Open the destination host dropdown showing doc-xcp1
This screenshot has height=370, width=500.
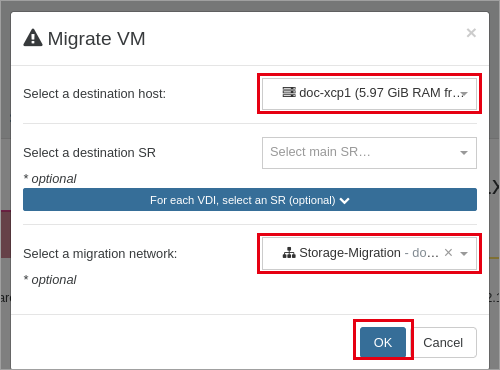click(x=369, y=94)
